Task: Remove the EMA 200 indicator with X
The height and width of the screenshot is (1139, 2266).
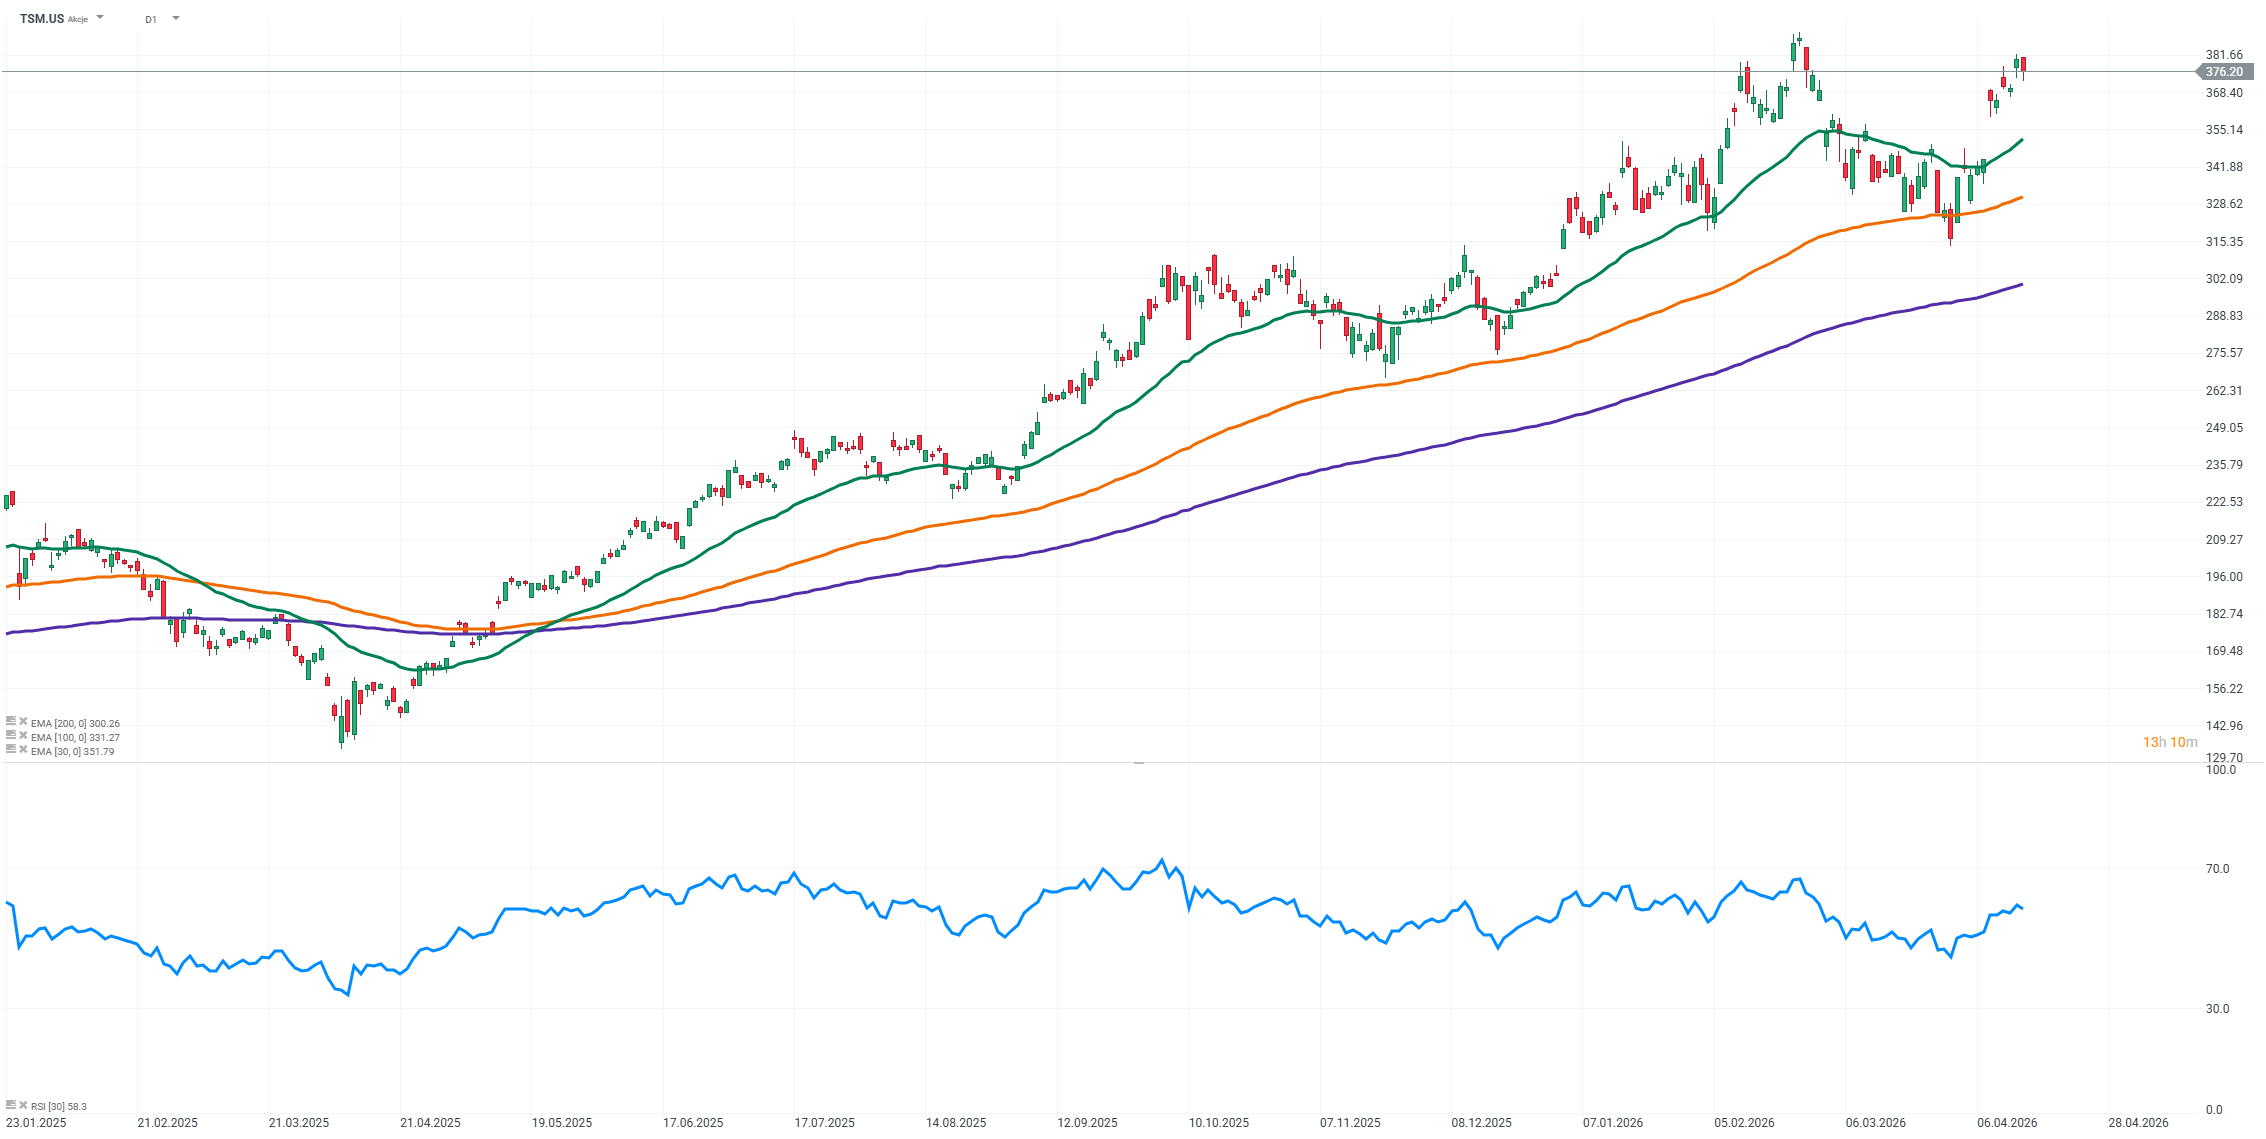Action: click(x=23, y=721)
